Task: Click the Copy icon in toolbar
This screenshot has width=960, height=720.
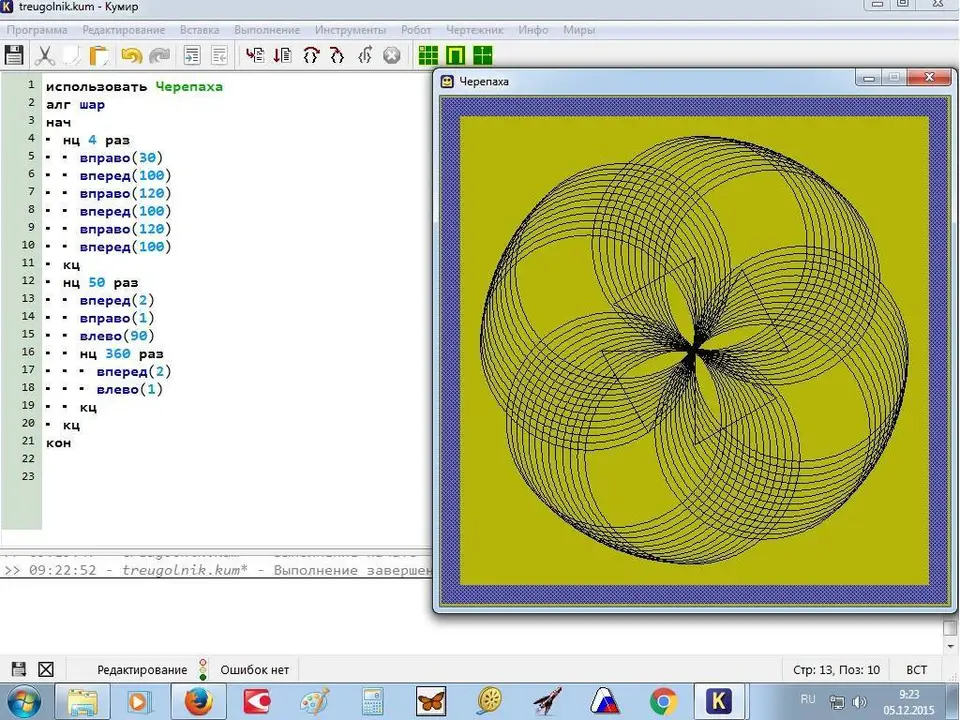Action: pos(72,55)
